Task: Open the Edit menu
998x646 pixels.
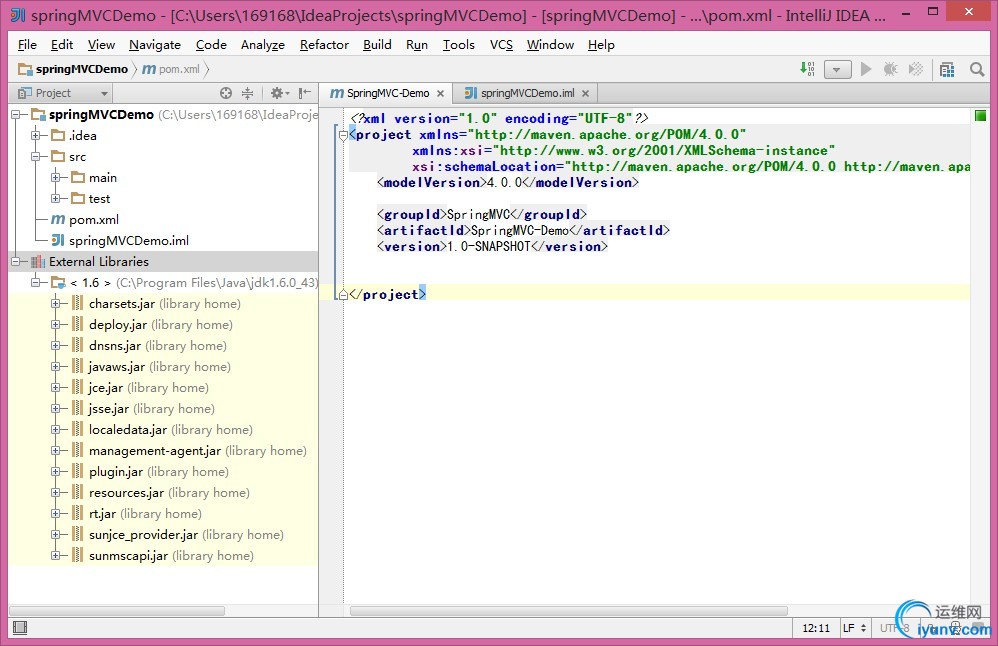Action: (62, 45)
